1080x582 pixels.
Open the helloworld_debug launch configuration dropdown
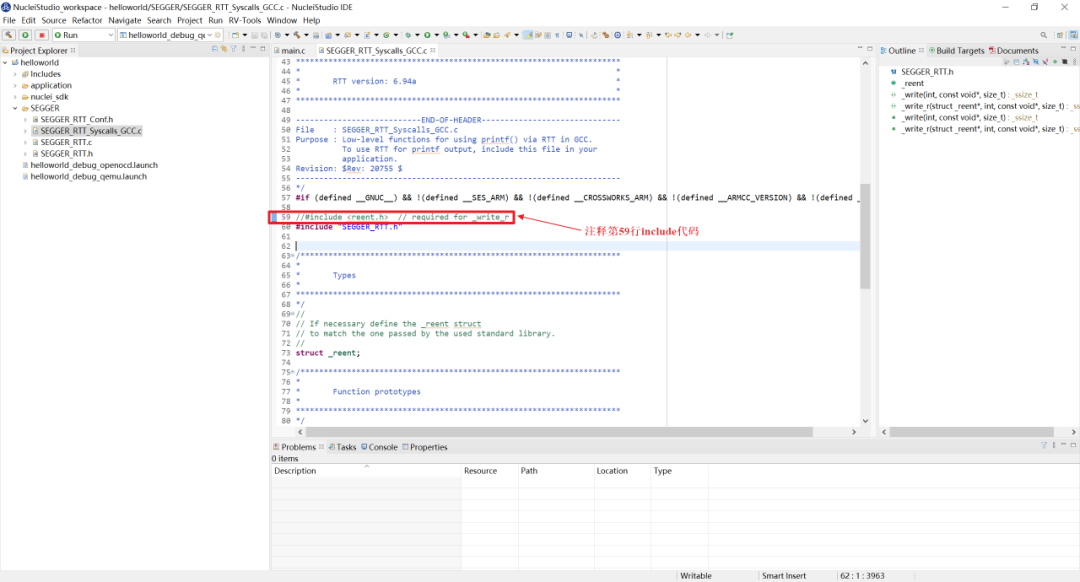coord(209,35)
